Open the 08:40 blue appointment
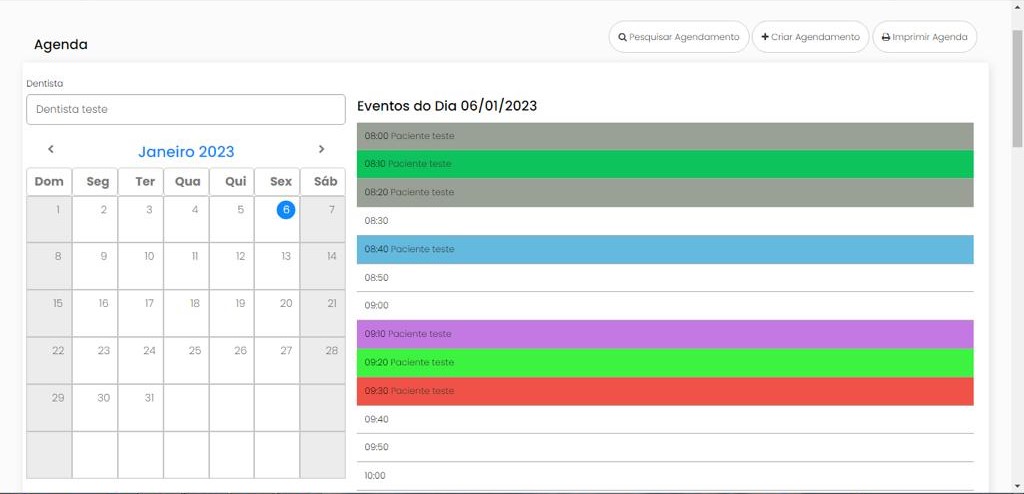 664,249
